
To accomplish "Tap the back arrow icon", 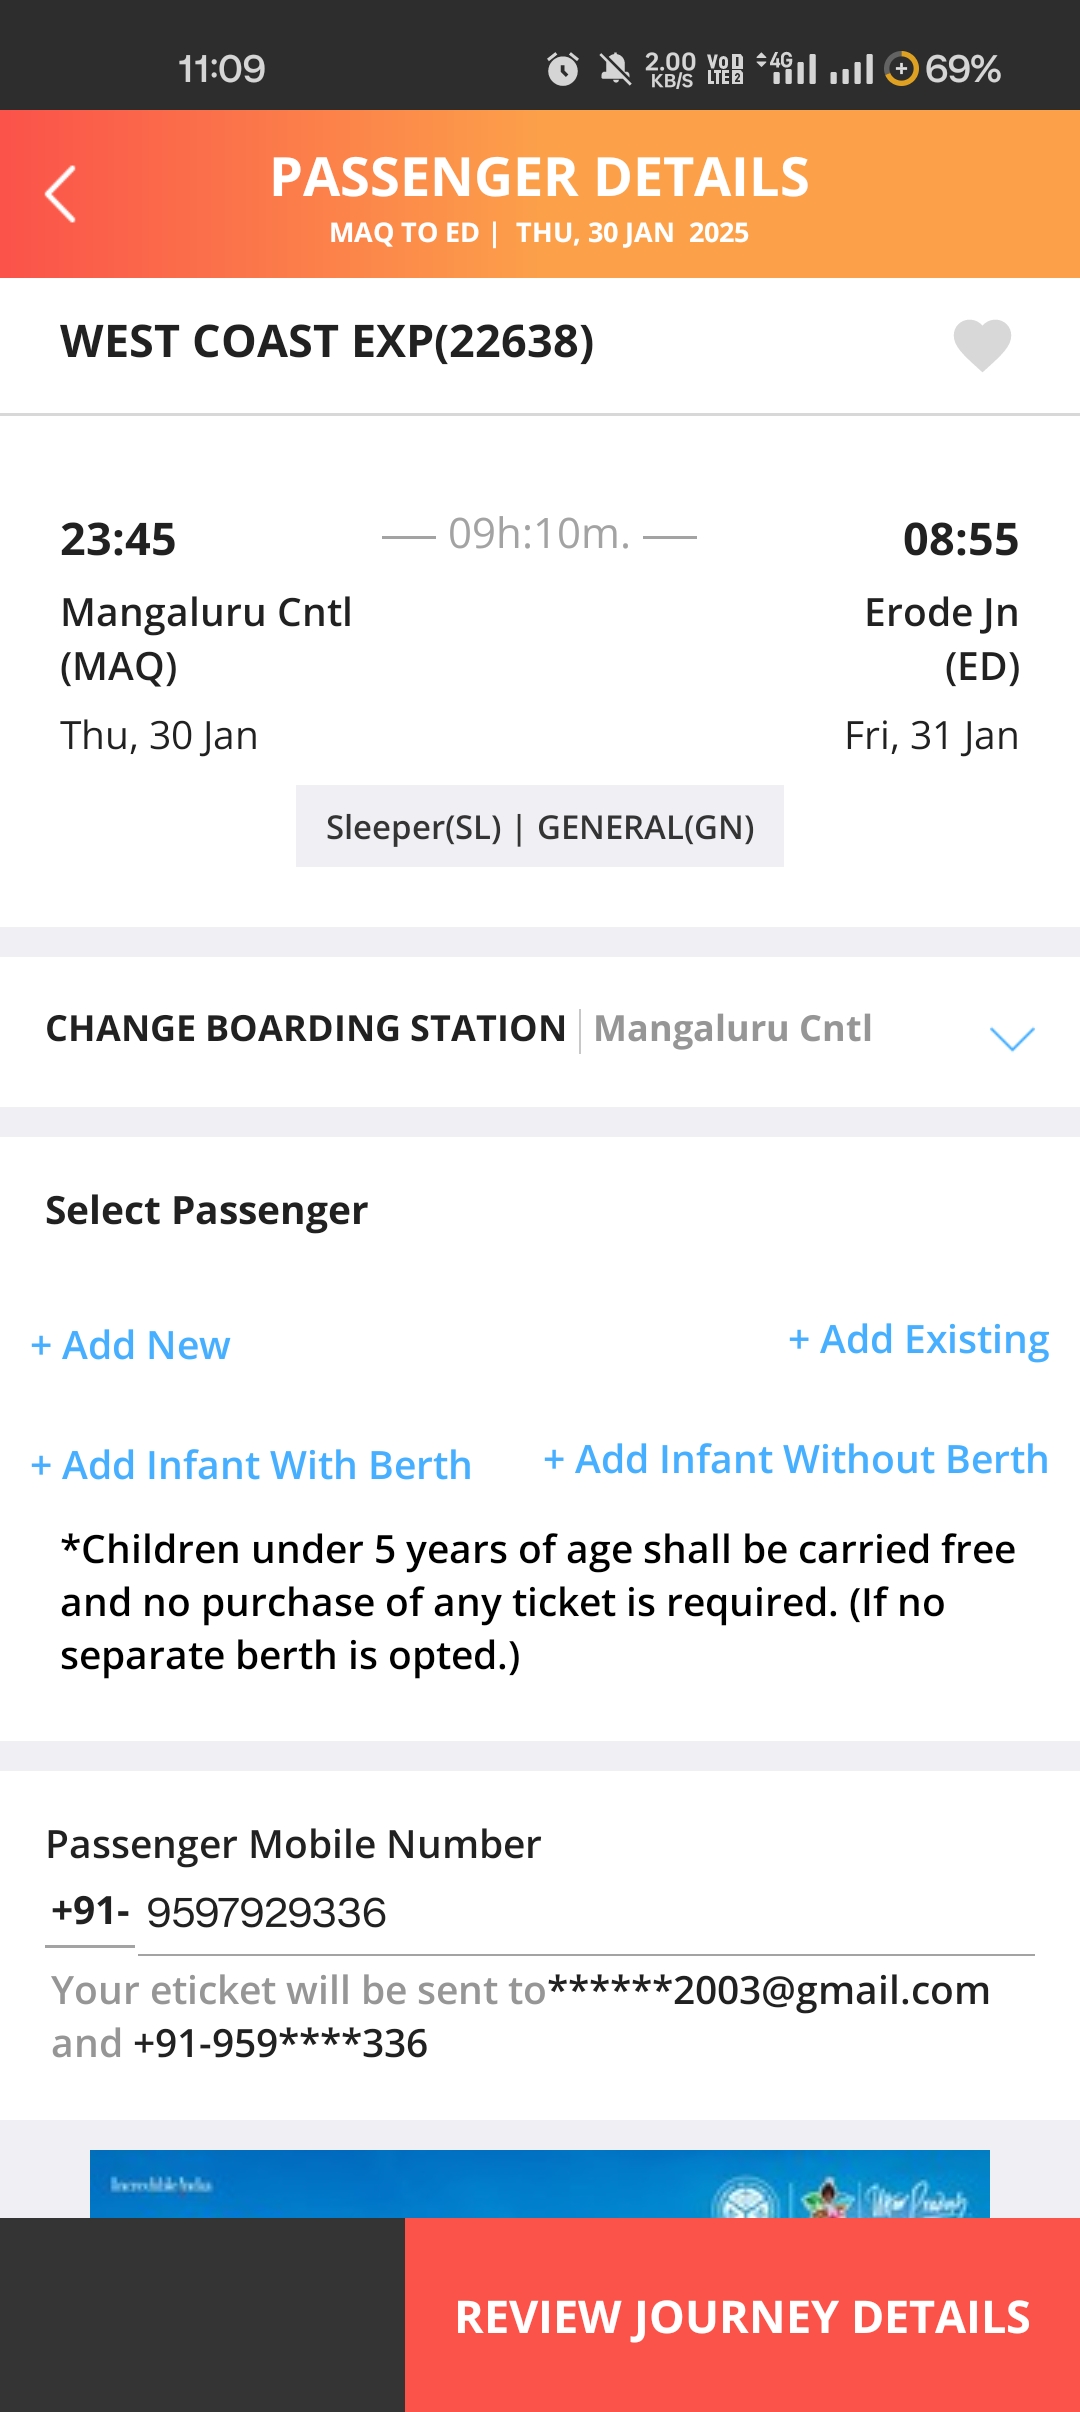I will (x=61, y=193).
